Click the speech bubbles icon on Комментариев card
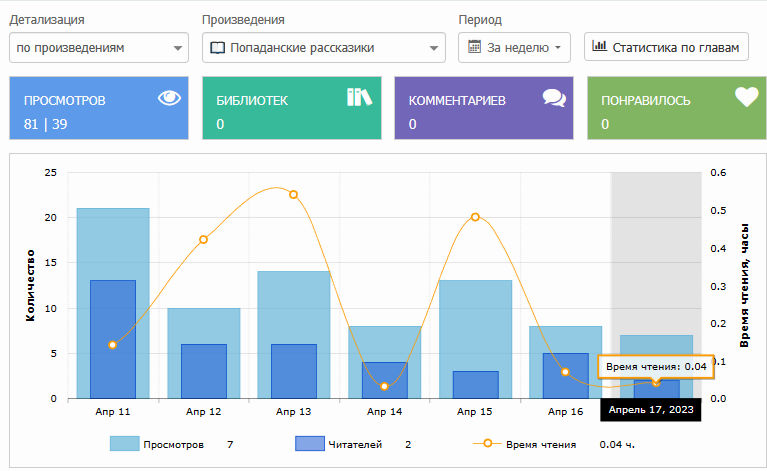Image resolution: width=767 pixels, height=471 pixels. point(553,98)
